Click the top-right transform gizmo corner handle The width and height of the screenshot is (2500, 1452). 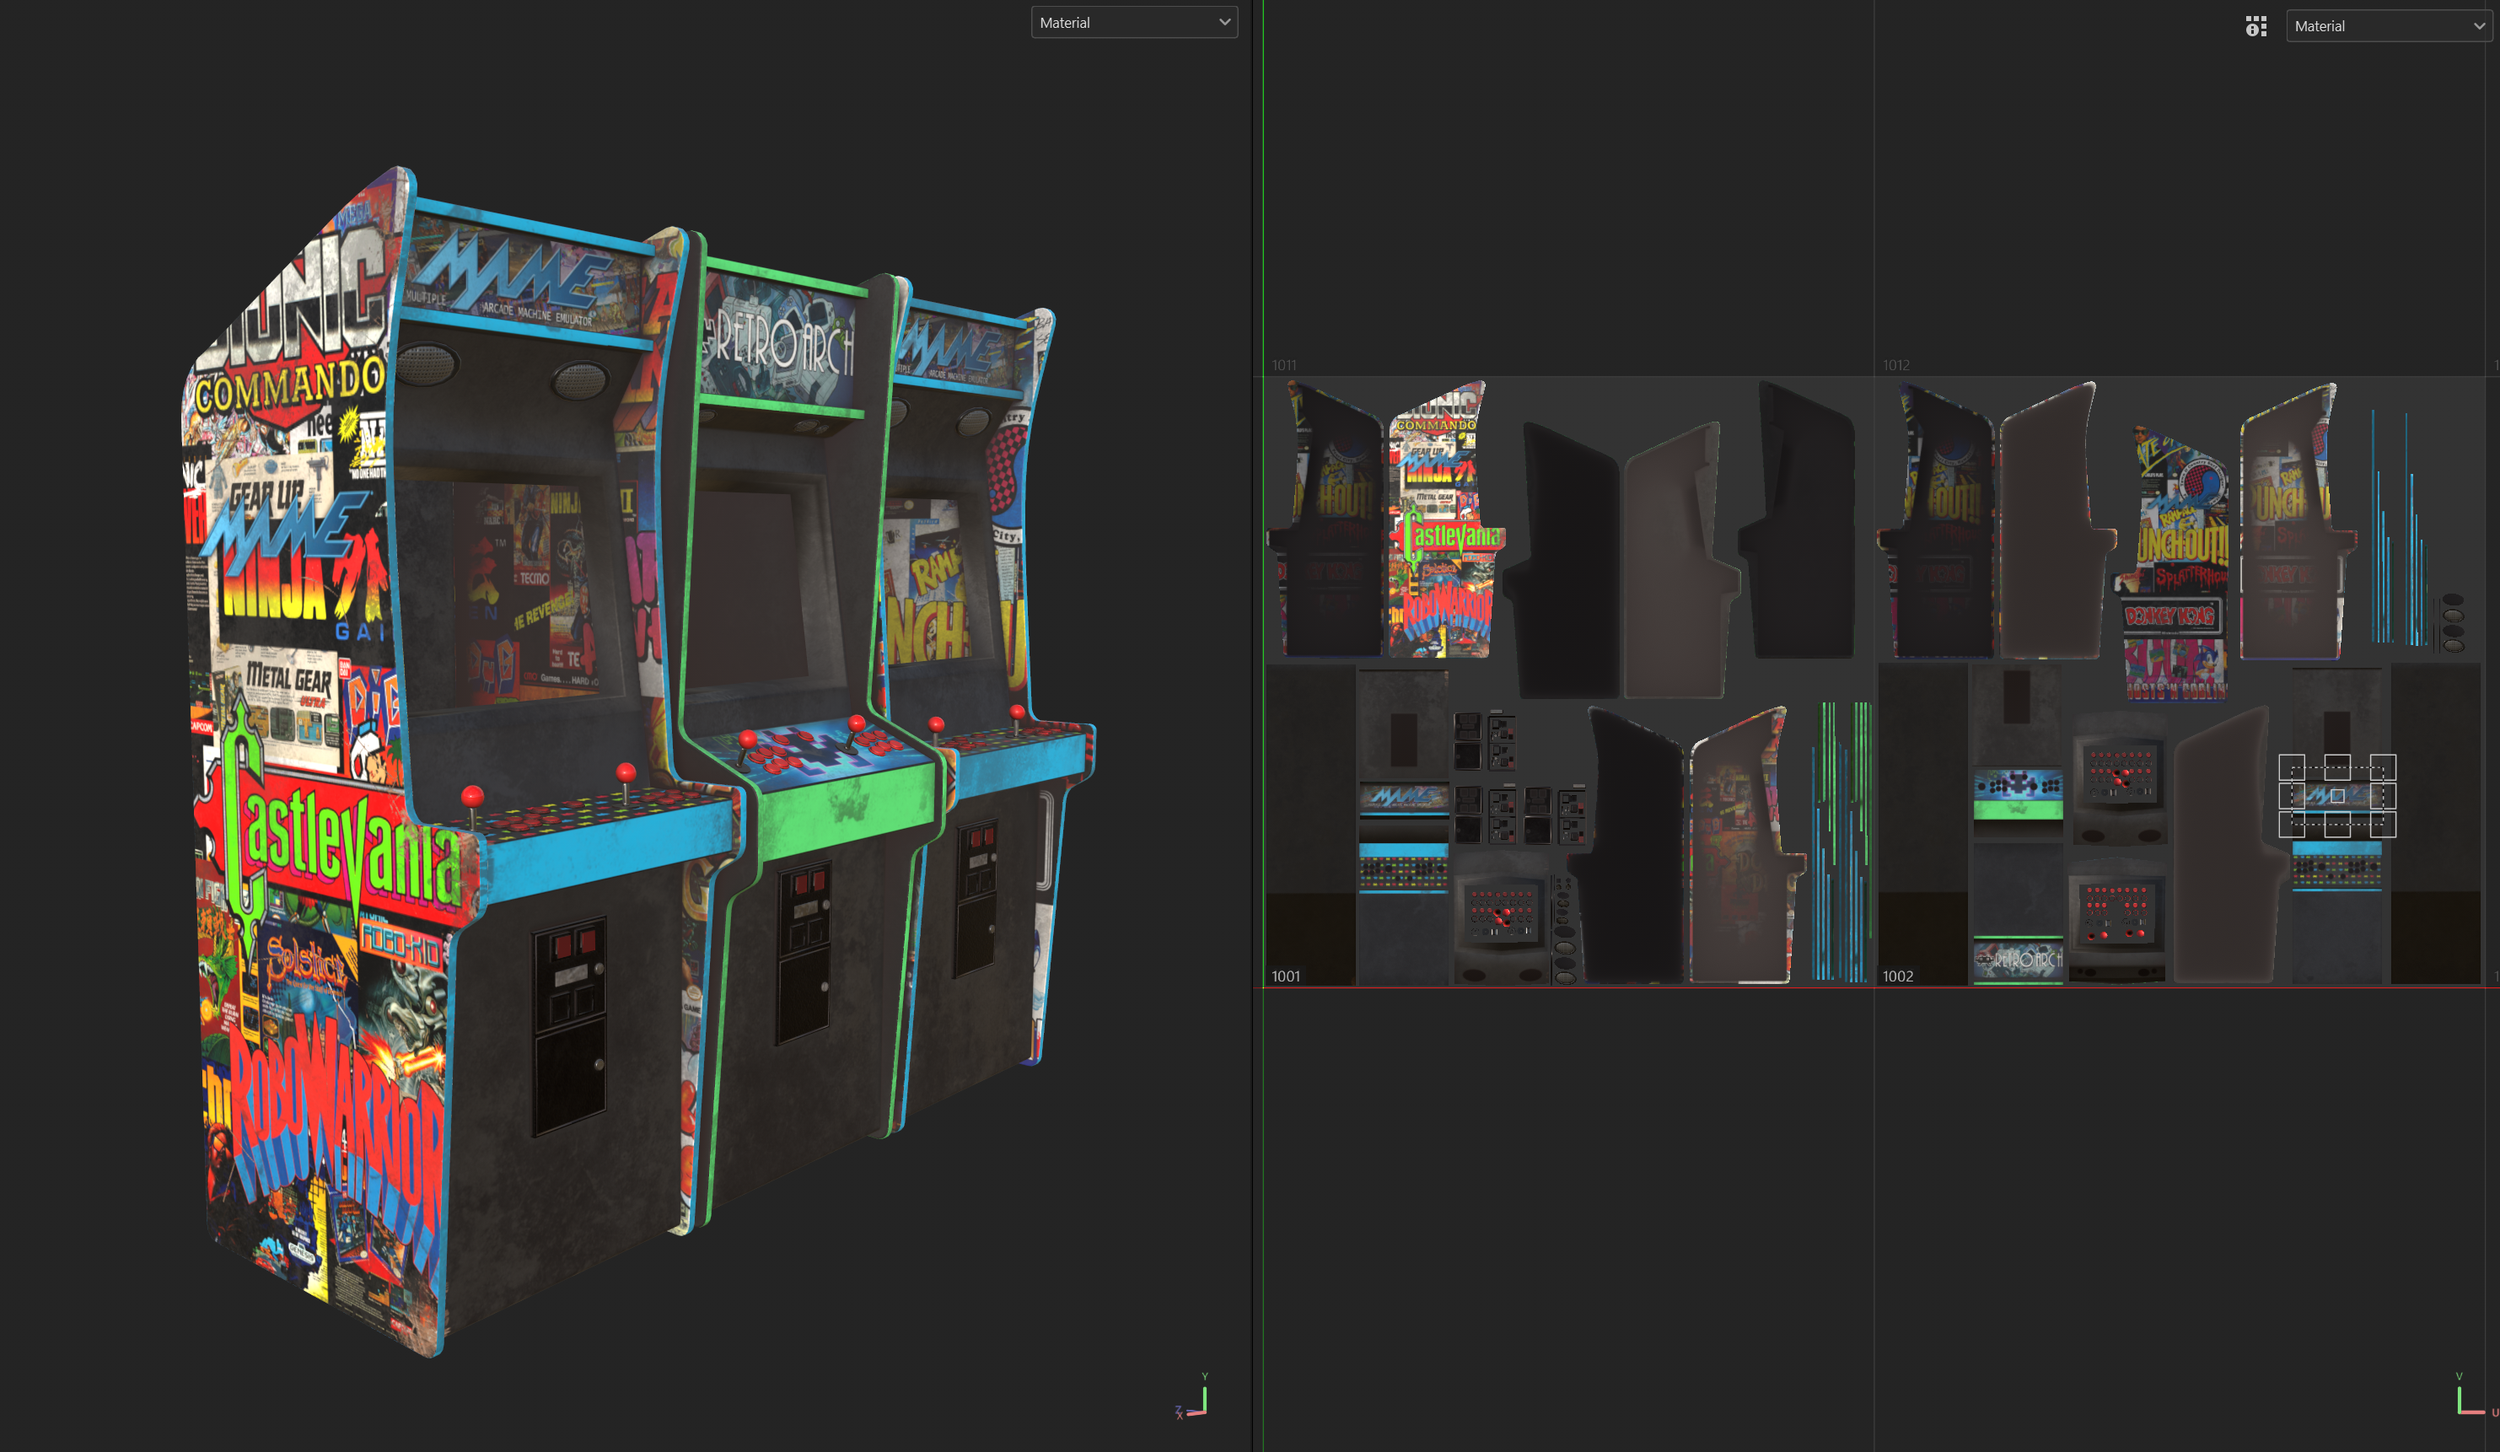(x=2383, y=767)
